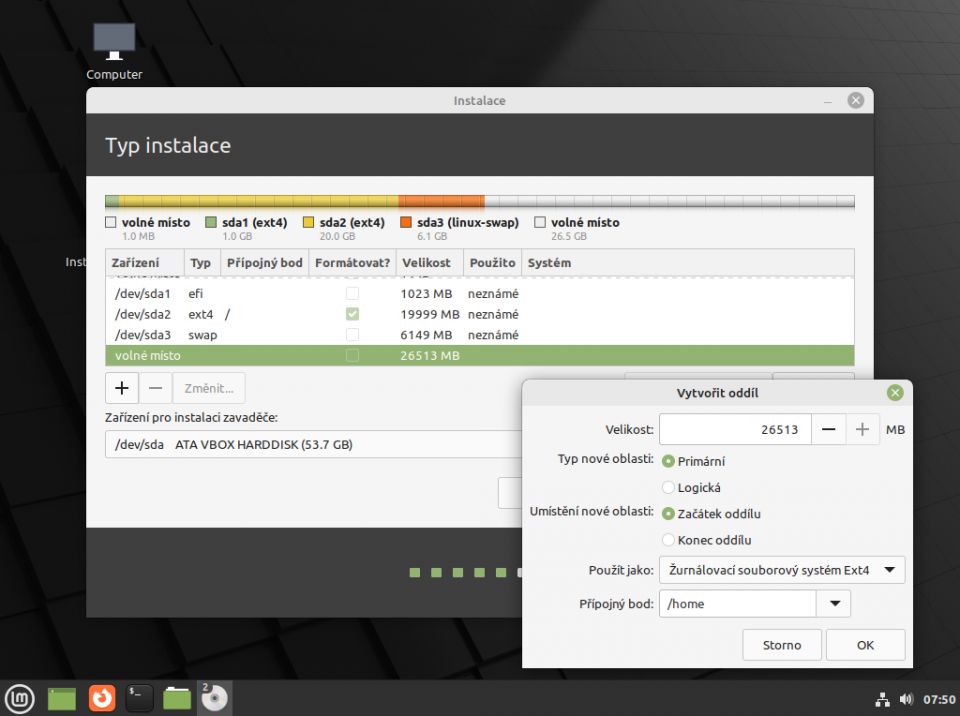
Task: Toggle format checkbox on volné místo row
Action: pyautogui.click(x=352, y=356)
